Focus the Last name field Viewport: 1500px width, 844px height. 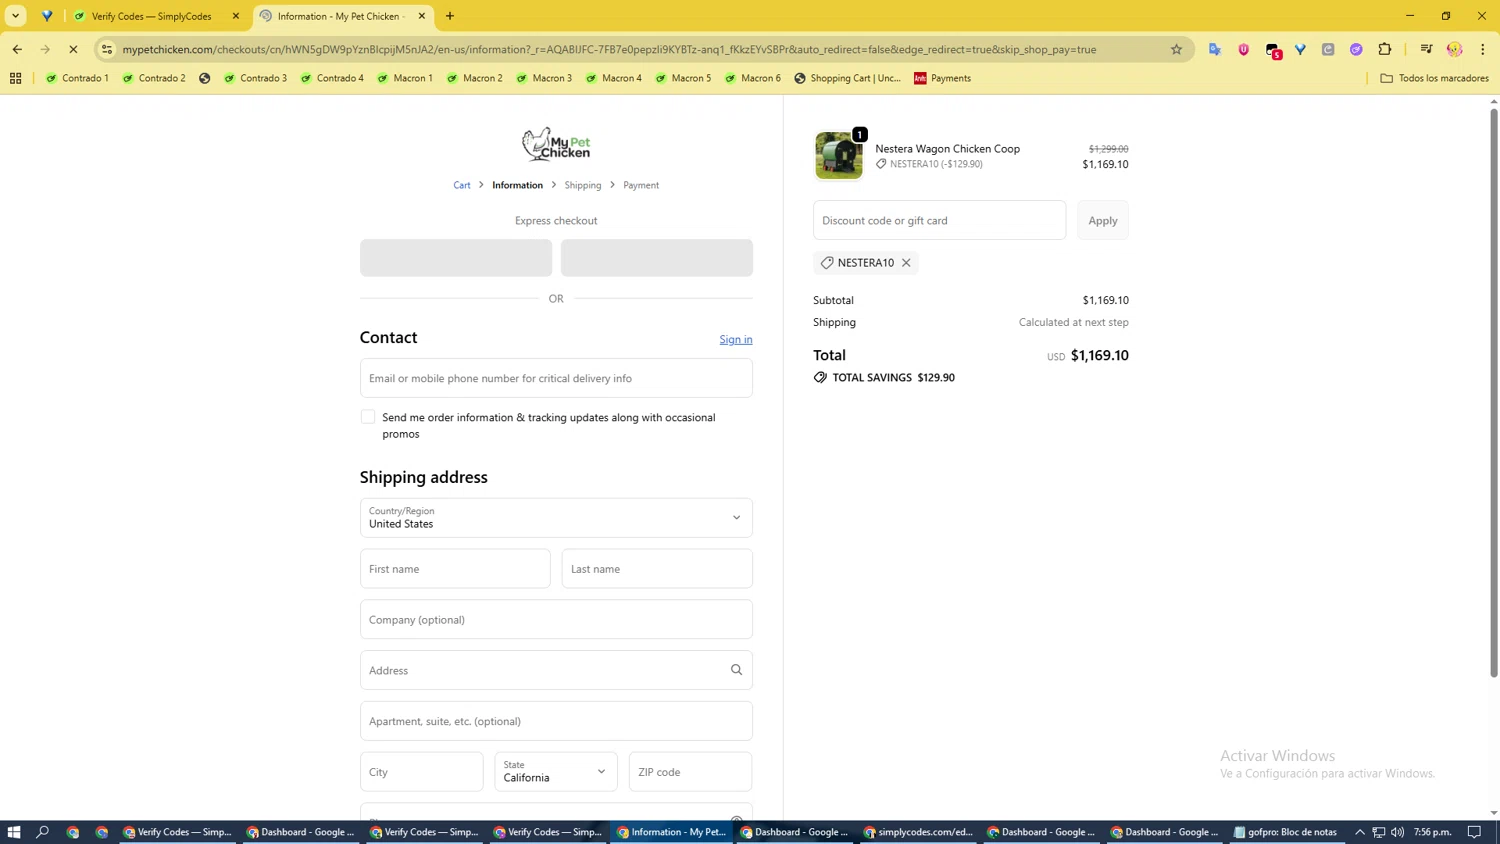pos(657,569)
